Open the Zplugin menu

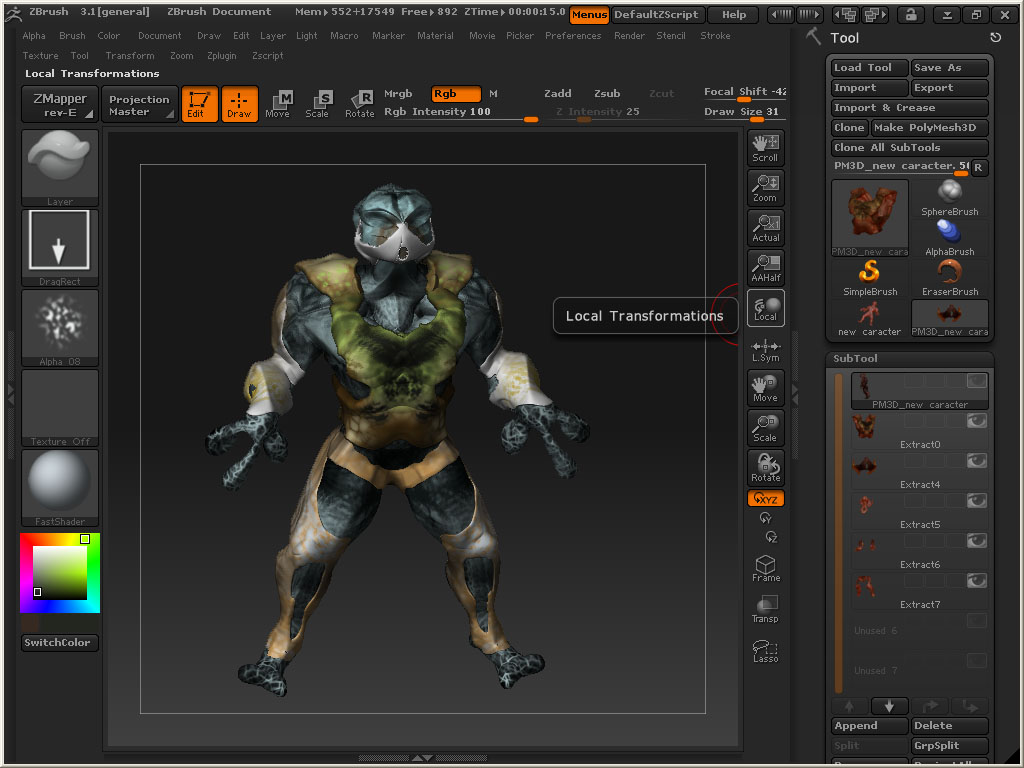[x=221, y=56]
